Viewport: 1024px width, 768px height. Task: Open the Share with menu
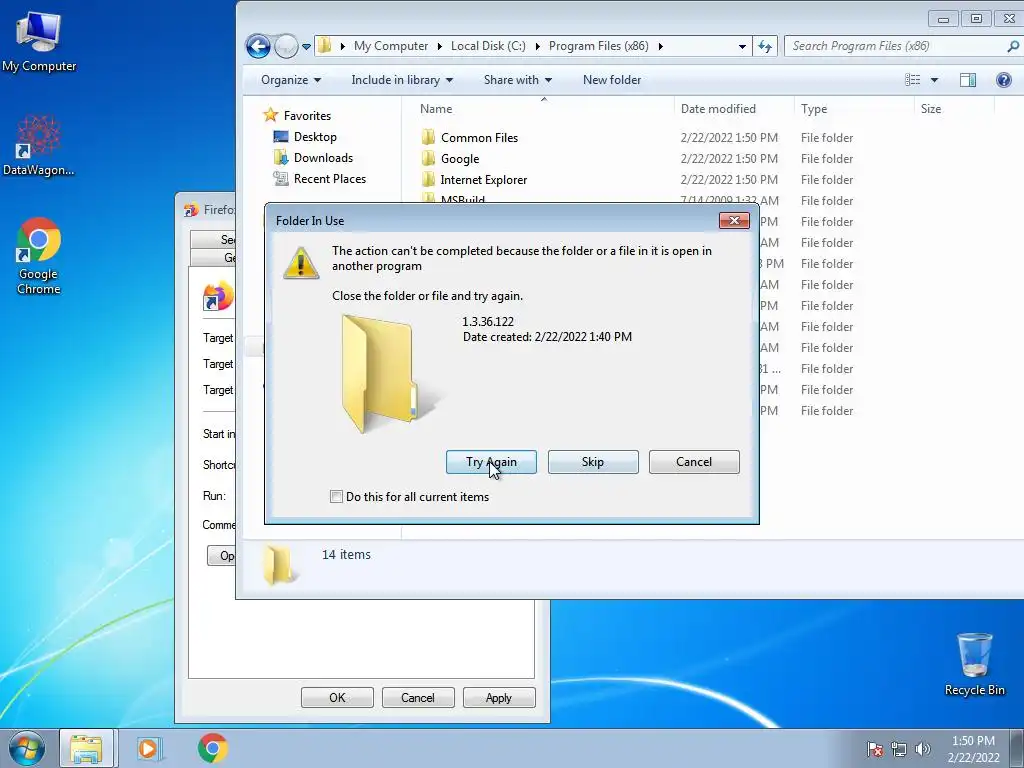(517, 80)
